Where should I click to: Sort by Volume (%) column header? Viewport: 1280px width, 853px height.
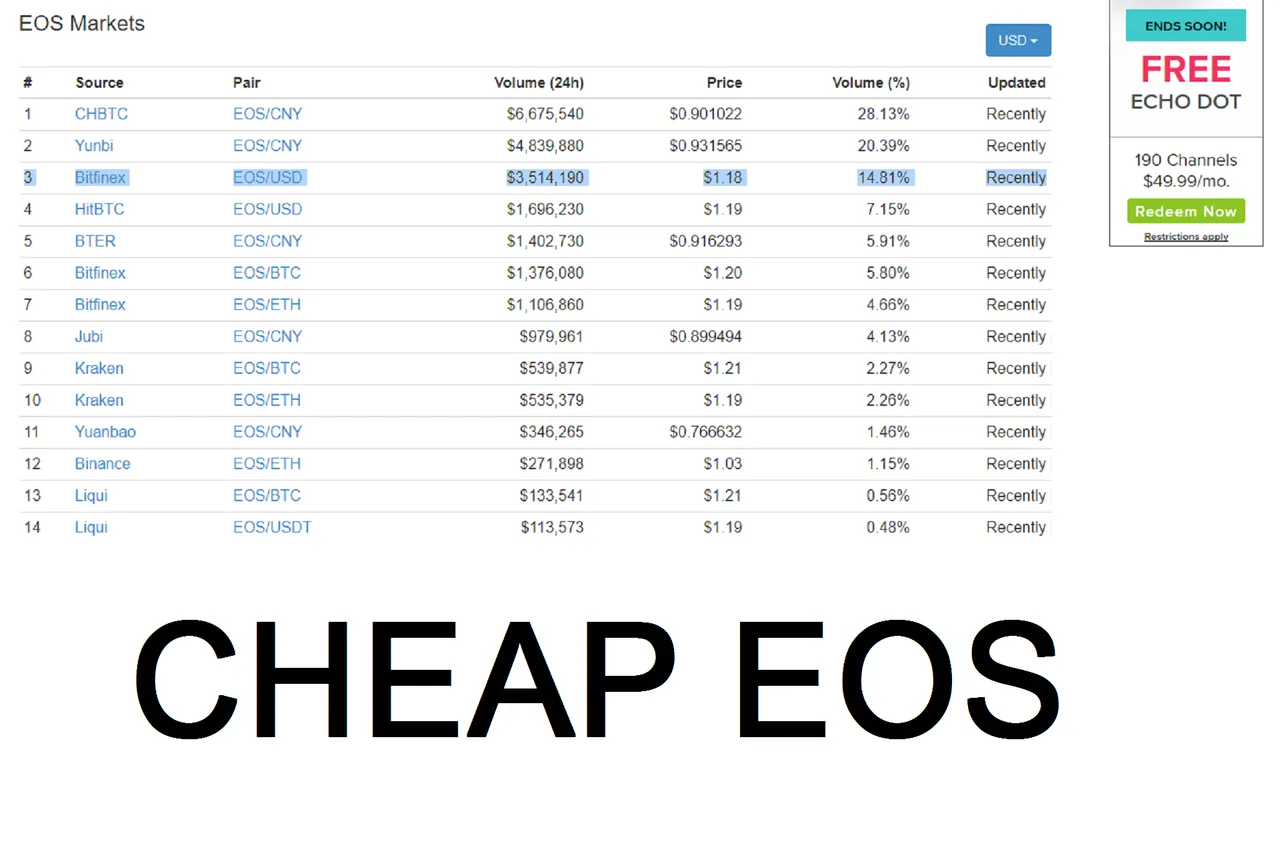click(x=871, y=83)
